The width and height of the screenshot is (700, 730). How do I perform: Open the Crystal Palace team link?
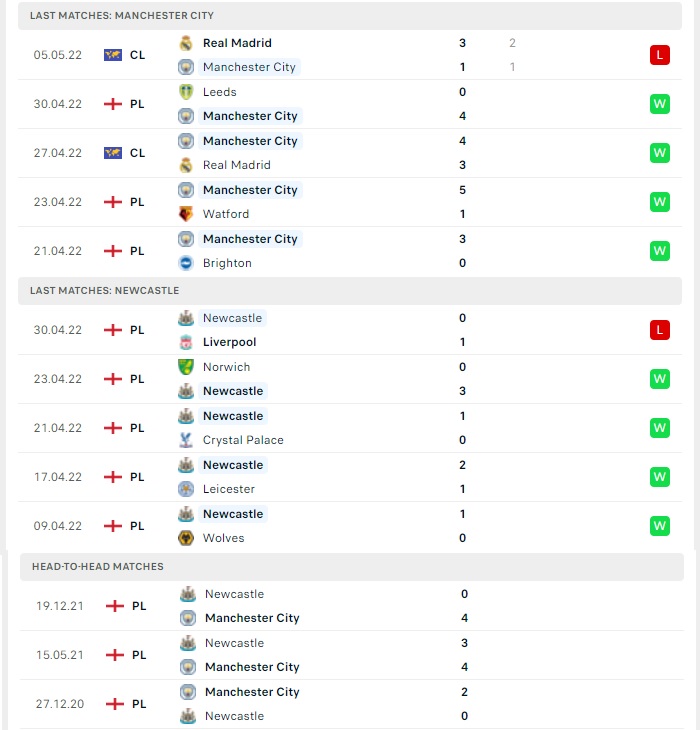point(243,440)
